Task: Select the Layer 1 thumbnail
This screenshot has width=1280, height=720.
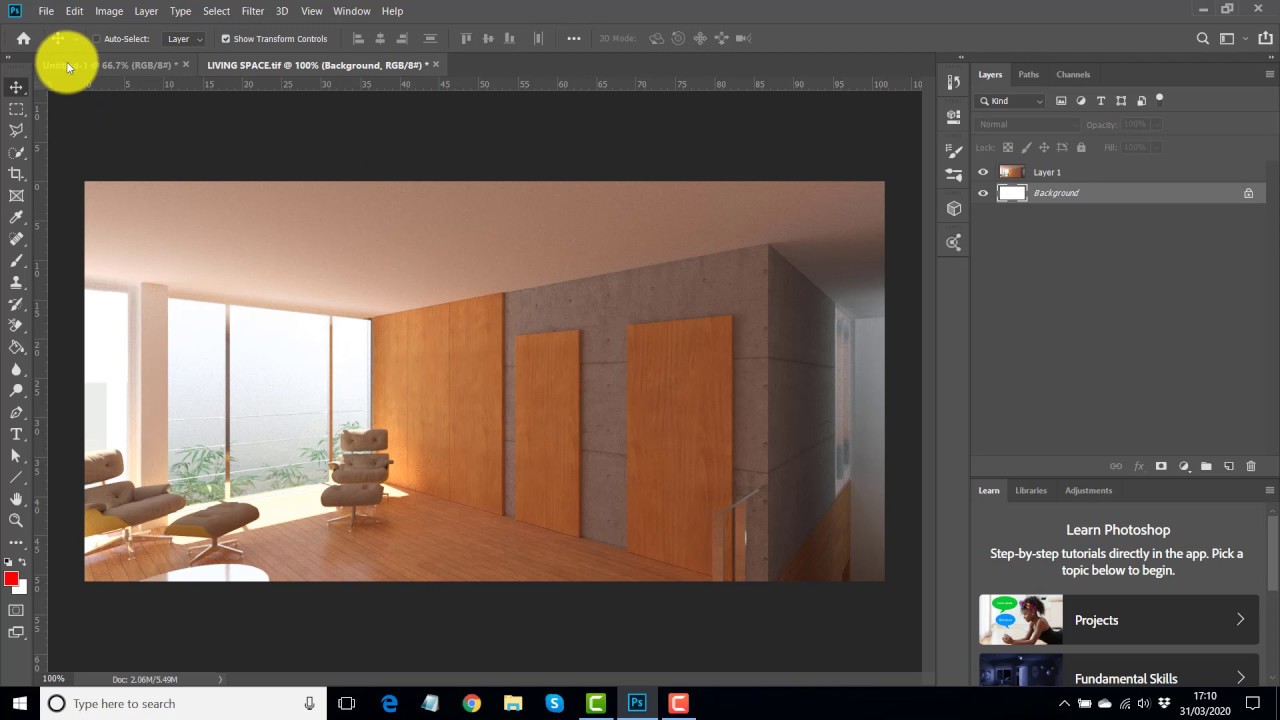Action: 1012,172
